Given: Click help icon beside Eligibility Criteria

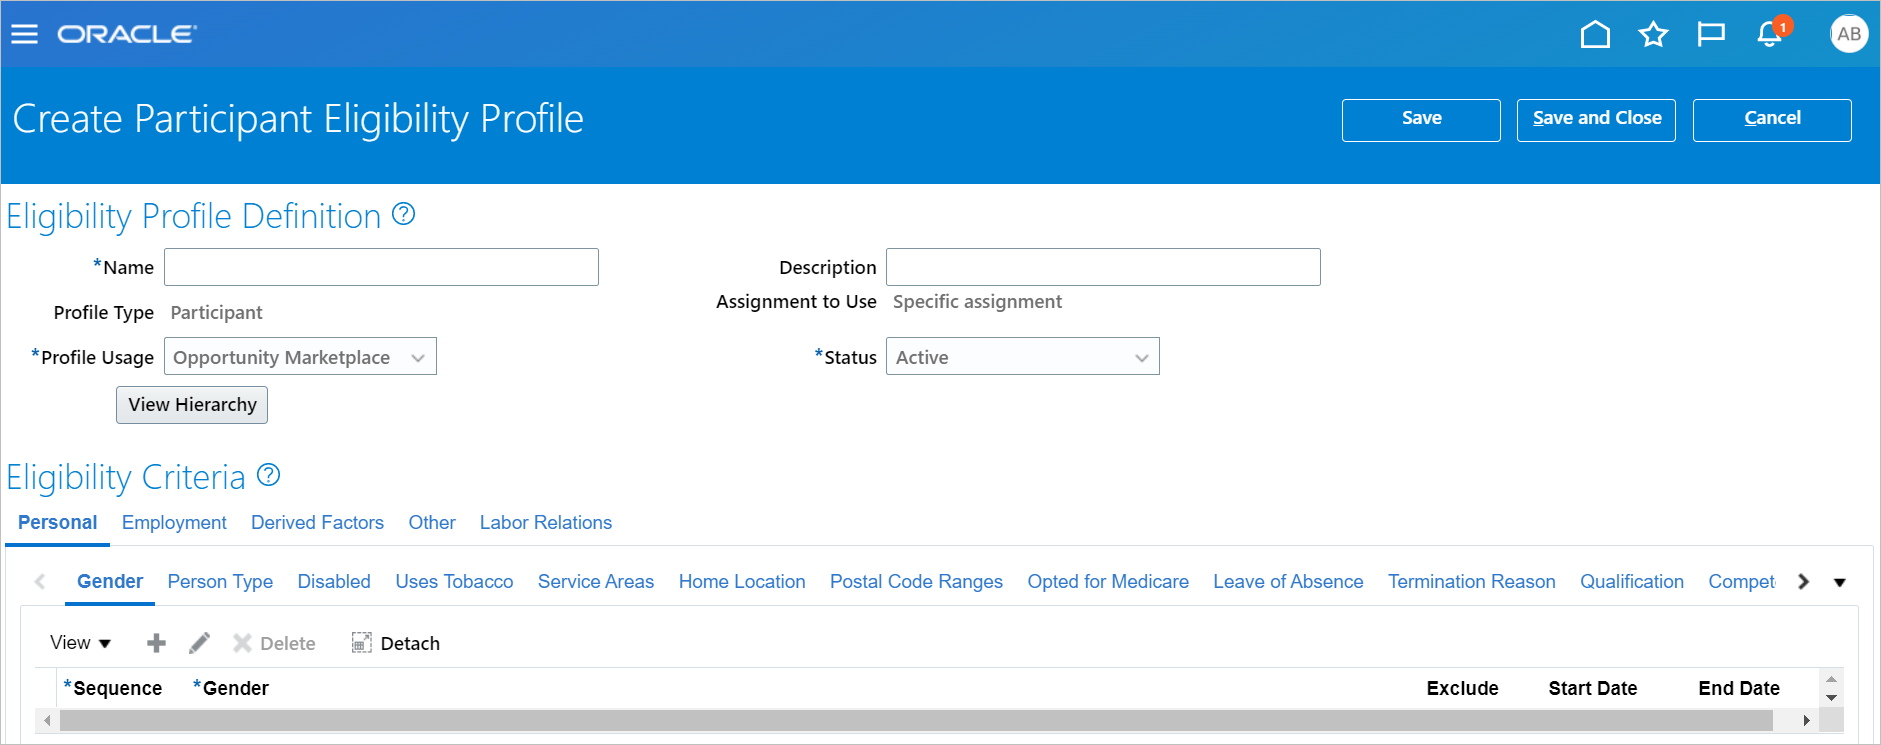Looking at the screenshot, I should (268, 475).
